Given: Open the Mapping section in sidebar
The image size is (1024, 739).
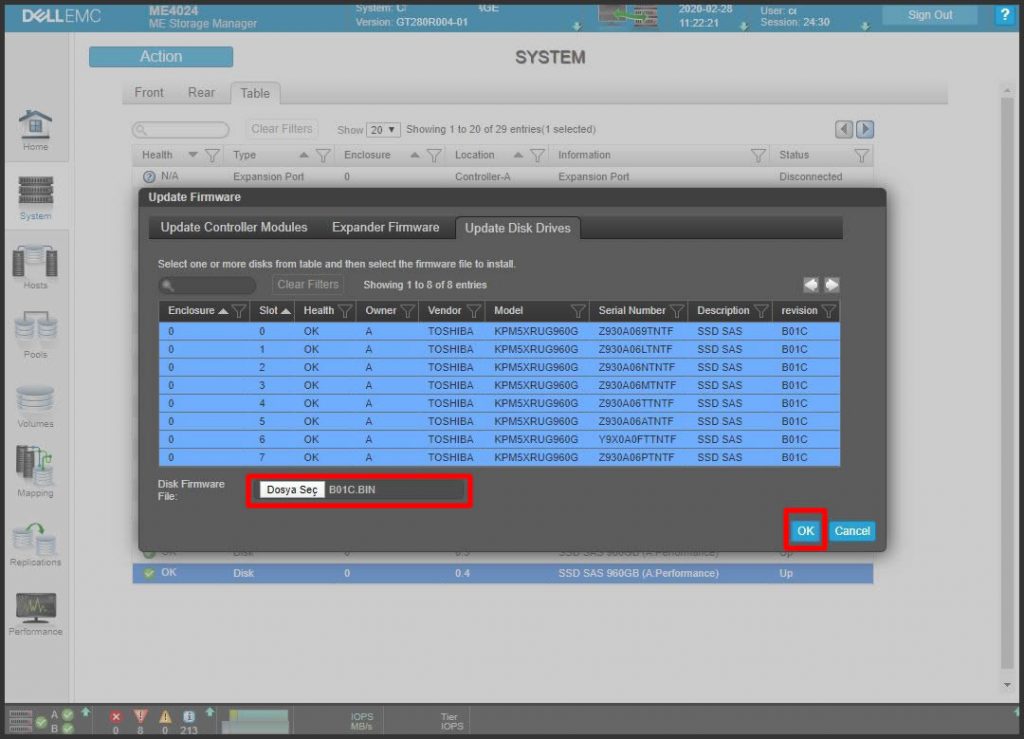Looking at the screenshot, I should 35,471.
